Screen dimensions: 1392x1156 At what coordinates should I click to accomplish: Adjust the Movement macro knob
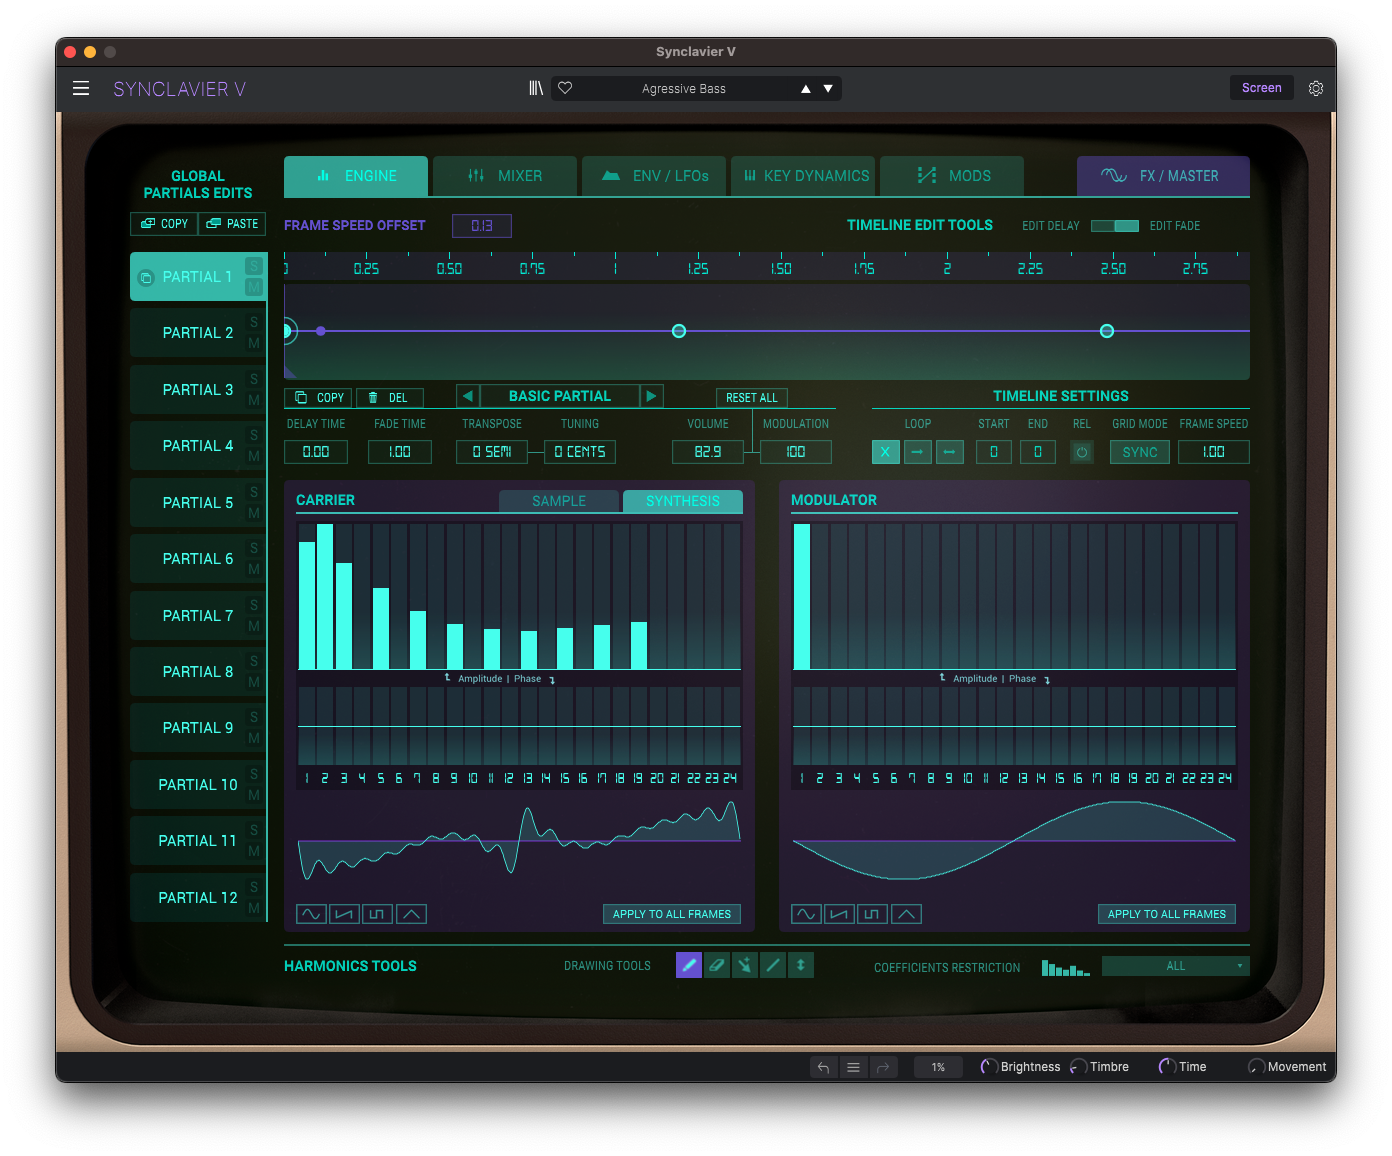[1256, 1067]
